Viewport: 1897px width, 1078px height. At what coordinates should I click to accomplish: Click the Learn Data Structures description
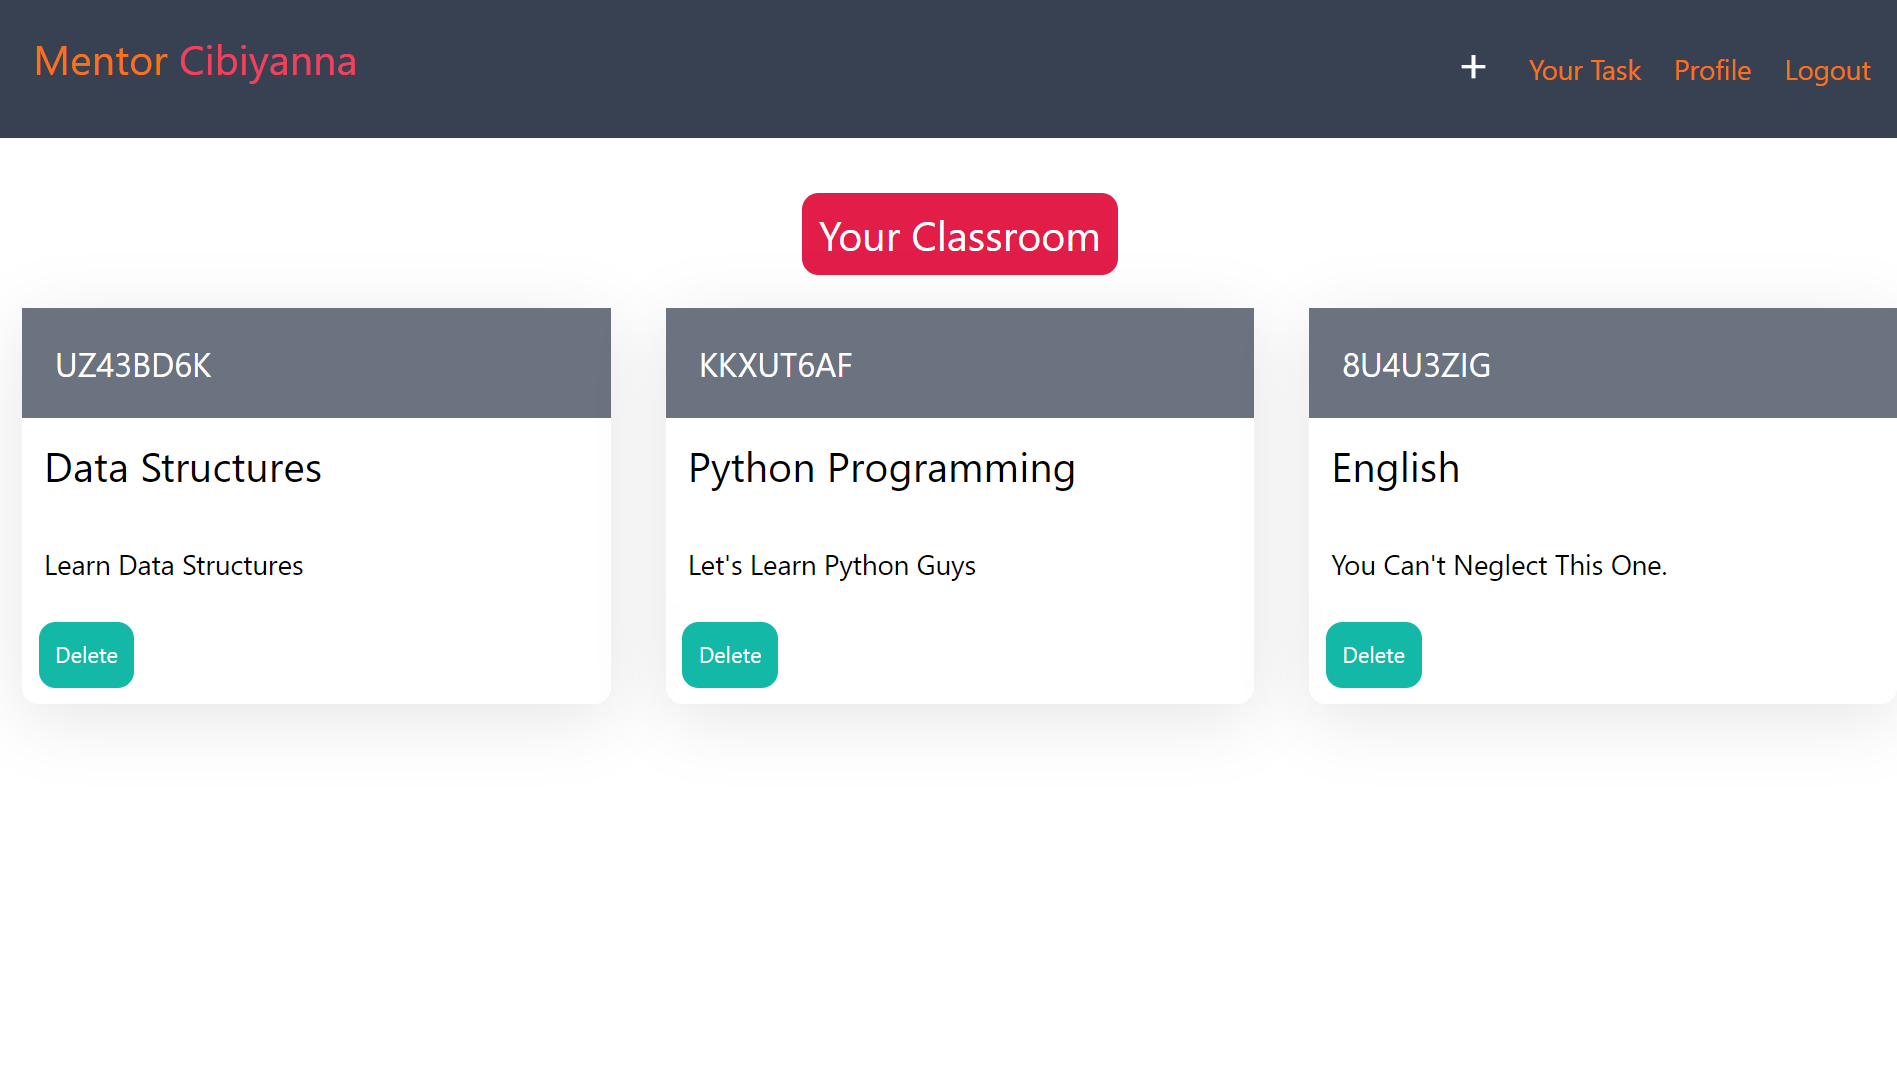174,565
